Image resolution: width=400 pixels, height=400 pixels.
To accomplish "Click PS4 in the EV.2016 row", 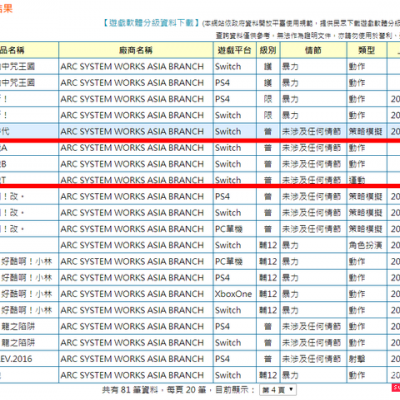I will pos(222,359).
